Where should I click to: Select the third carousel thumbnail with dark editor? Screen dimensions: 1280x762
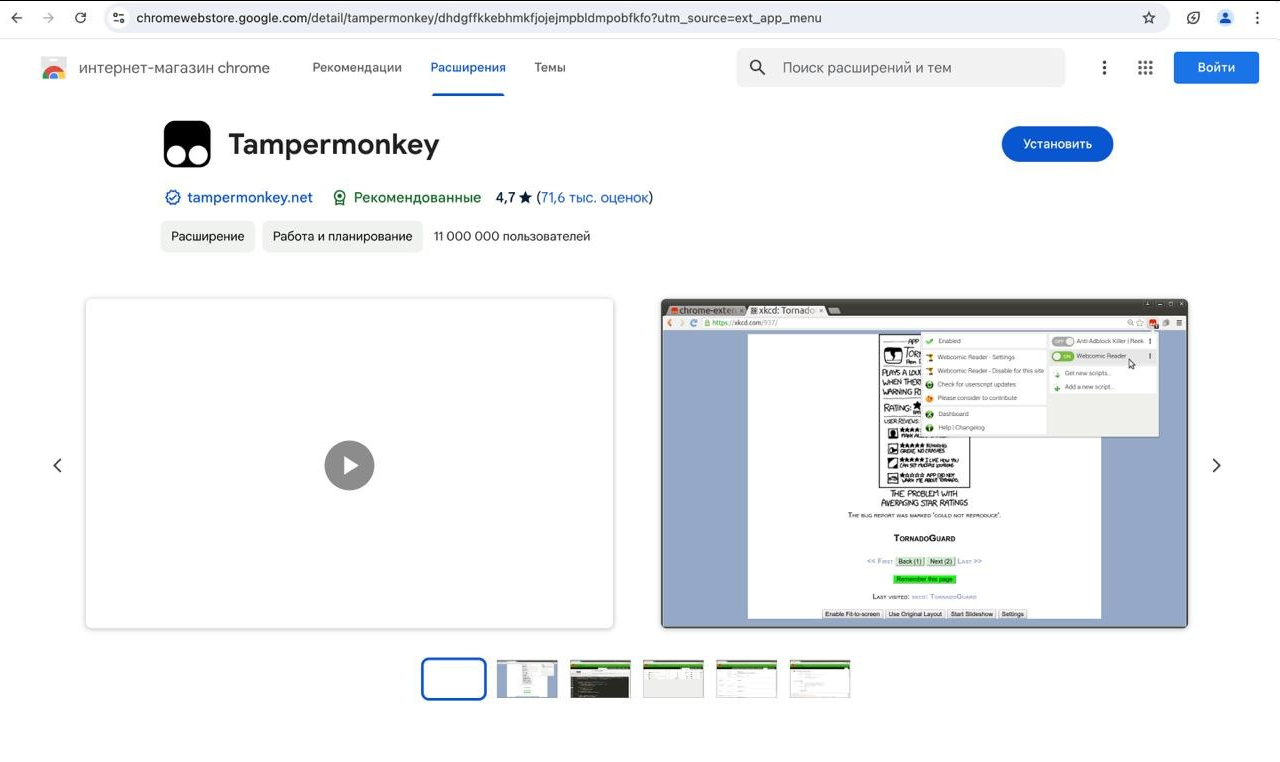click(600, 679)
